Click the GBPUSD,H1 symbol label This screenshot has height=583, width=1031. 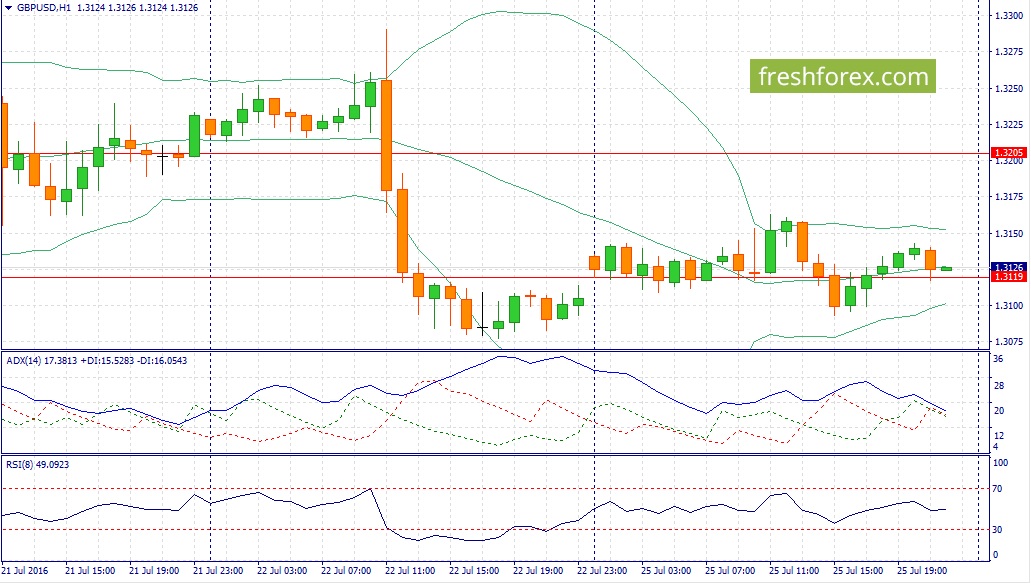44,8
